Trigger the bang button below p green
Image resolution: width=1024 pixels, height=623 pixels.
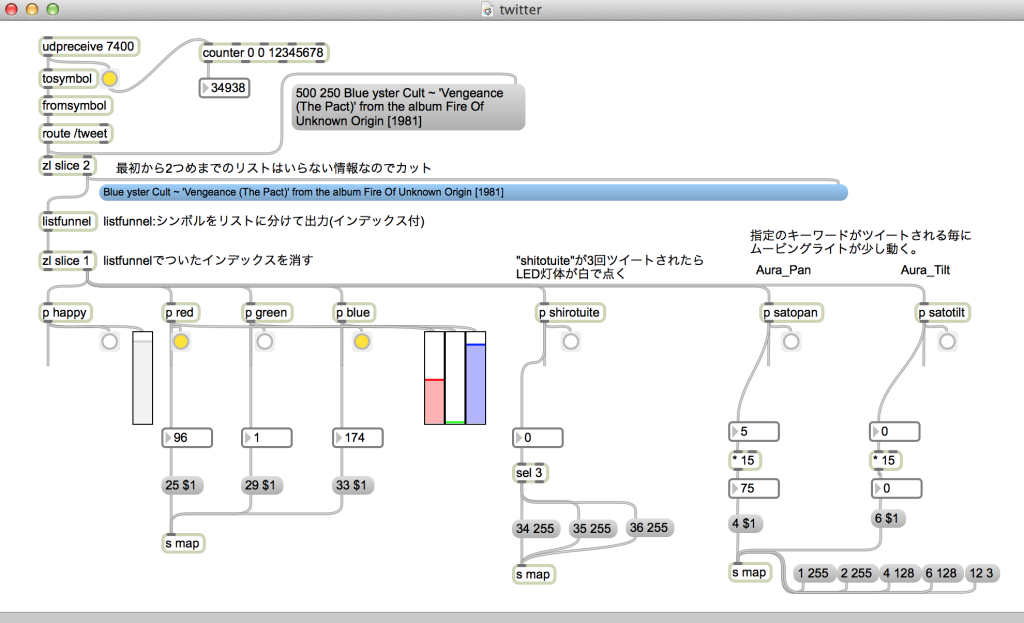click(x=264, y=341)
